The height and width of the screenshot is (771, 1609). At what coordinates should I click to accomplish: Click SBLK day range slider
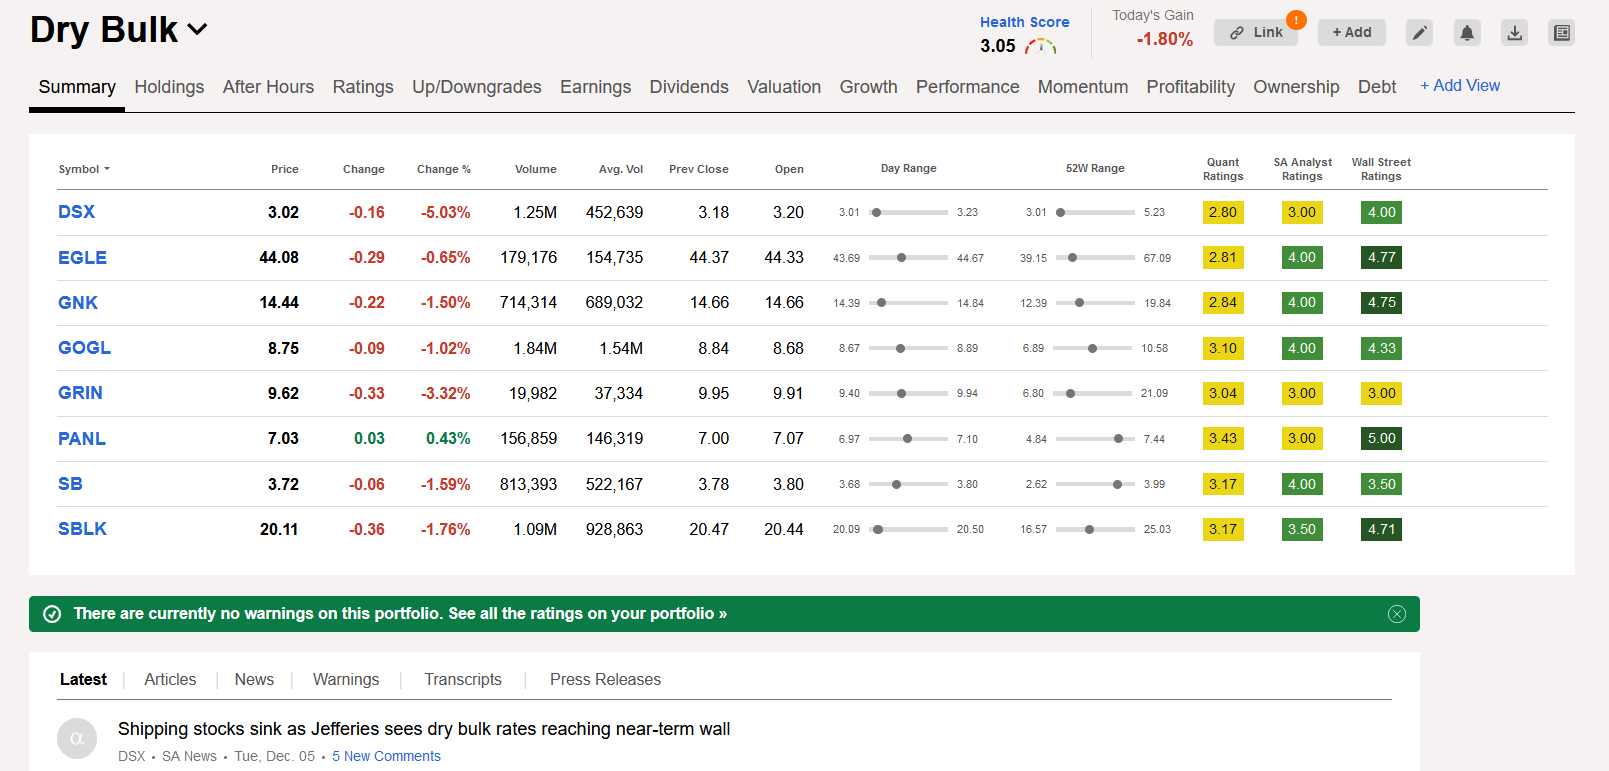click(x=908, y=529)
